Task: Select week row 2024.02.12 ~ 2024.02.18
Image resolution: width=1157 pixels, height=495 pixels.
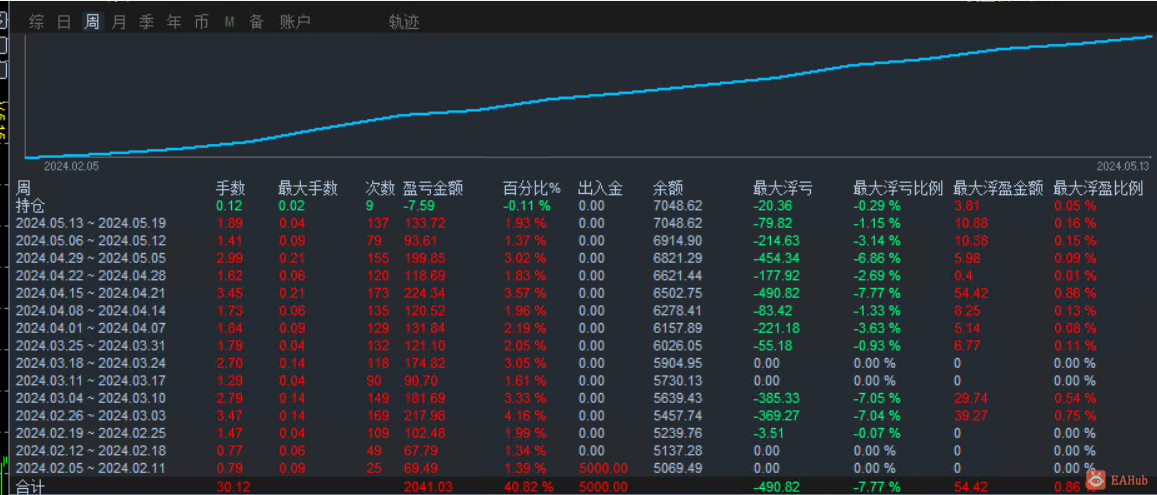Action: tap(578, 451)
